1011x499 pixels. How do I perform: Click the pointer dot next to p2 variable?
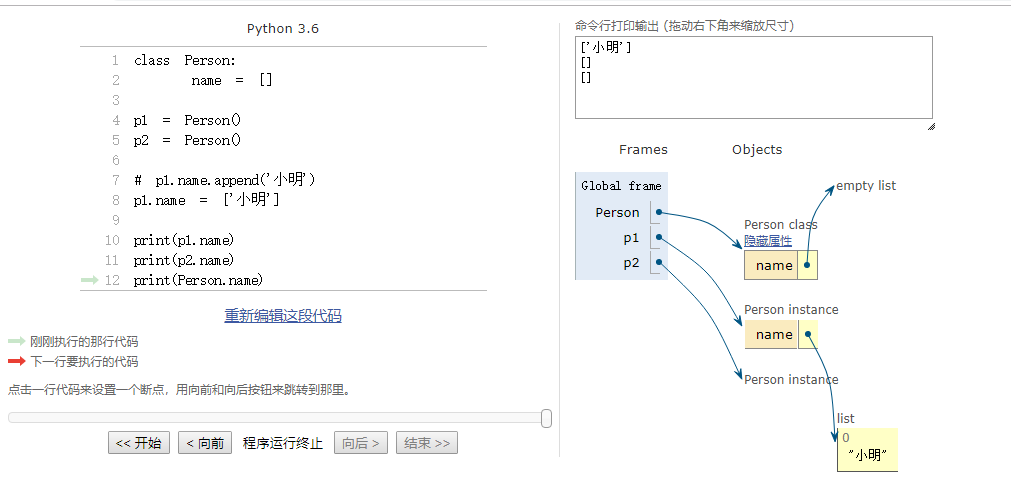pos(658,262)
